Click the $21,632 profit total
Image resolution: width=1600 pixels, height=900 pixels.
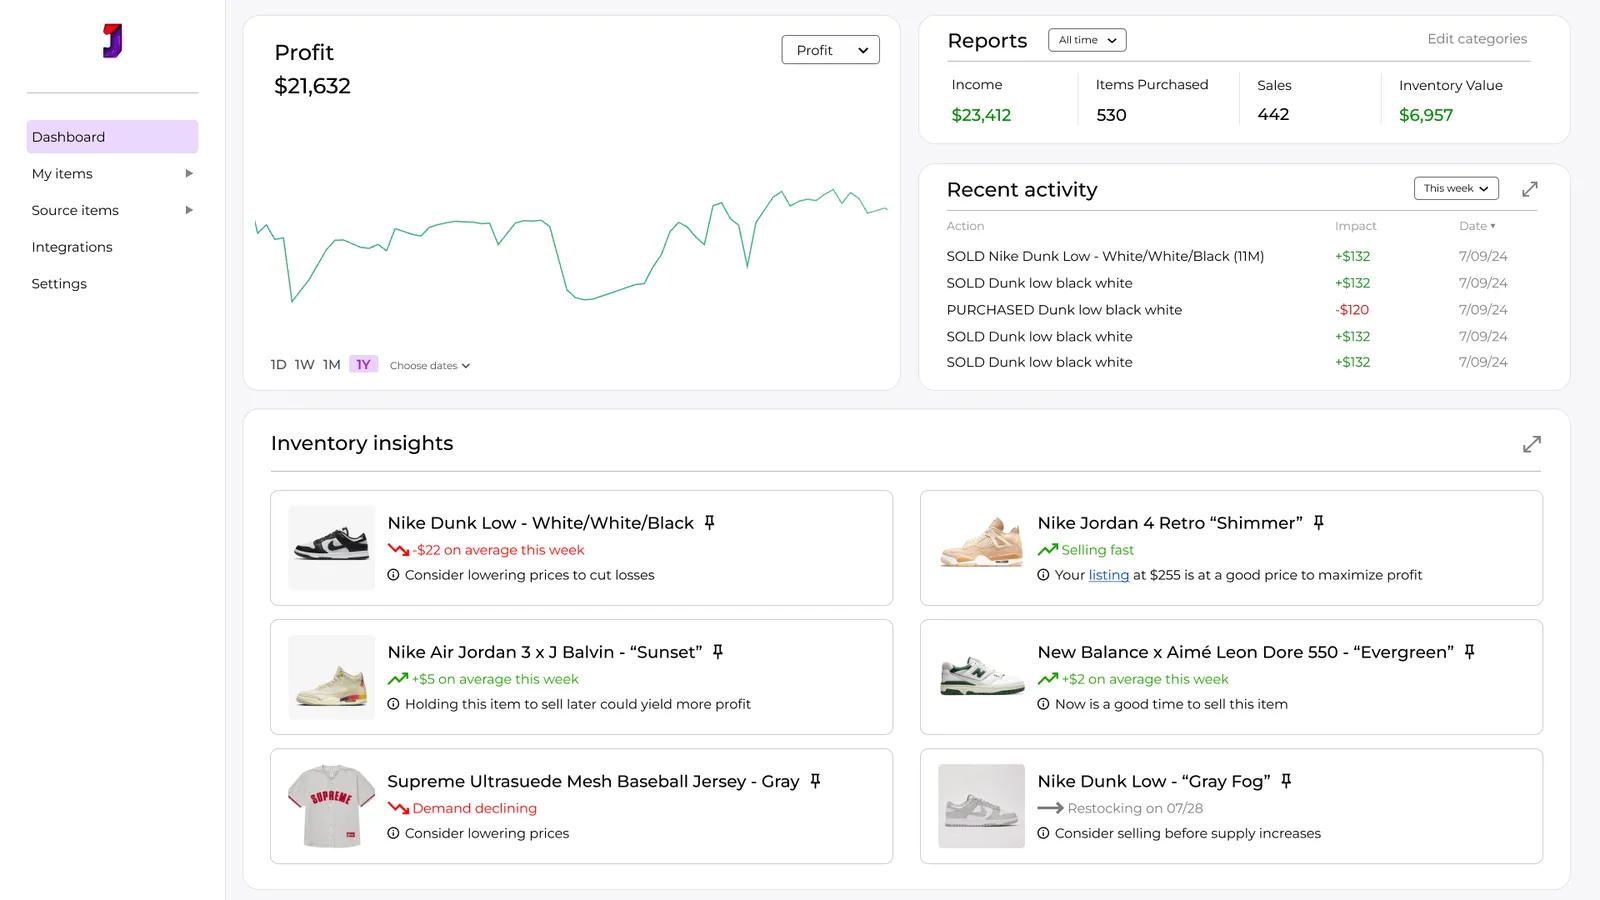tap(312, 86)
